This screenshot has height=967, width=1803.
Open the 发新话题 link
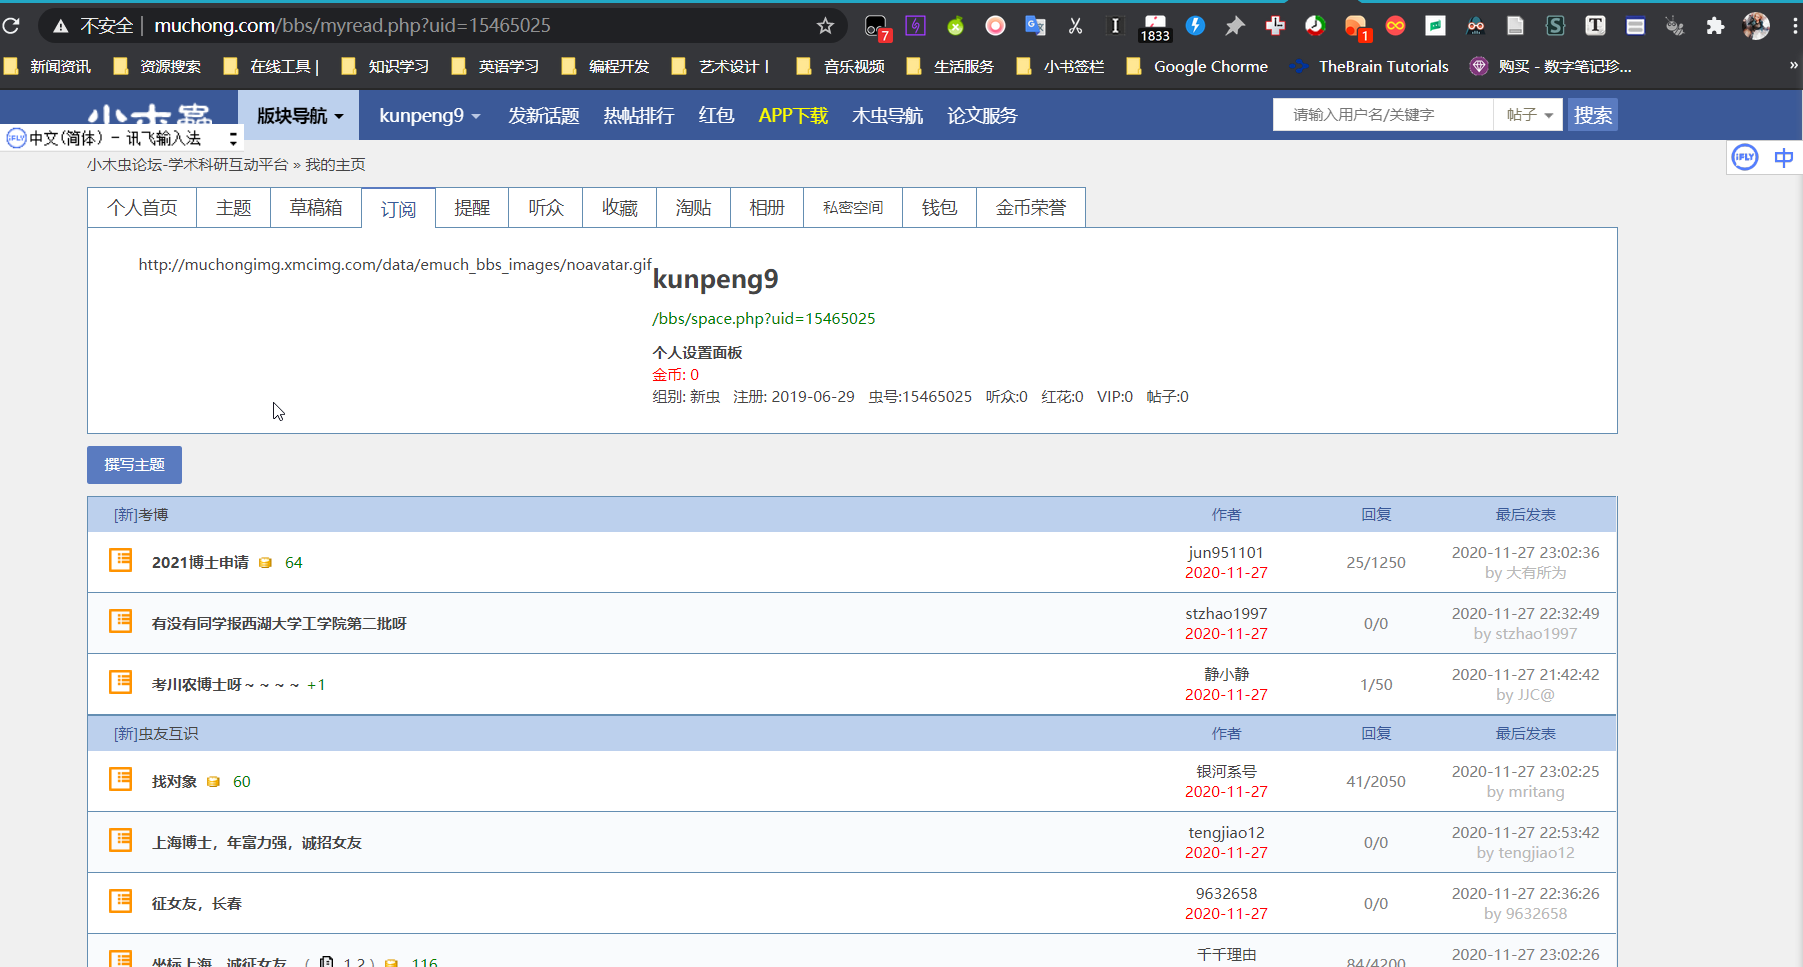tap(544, 116)
